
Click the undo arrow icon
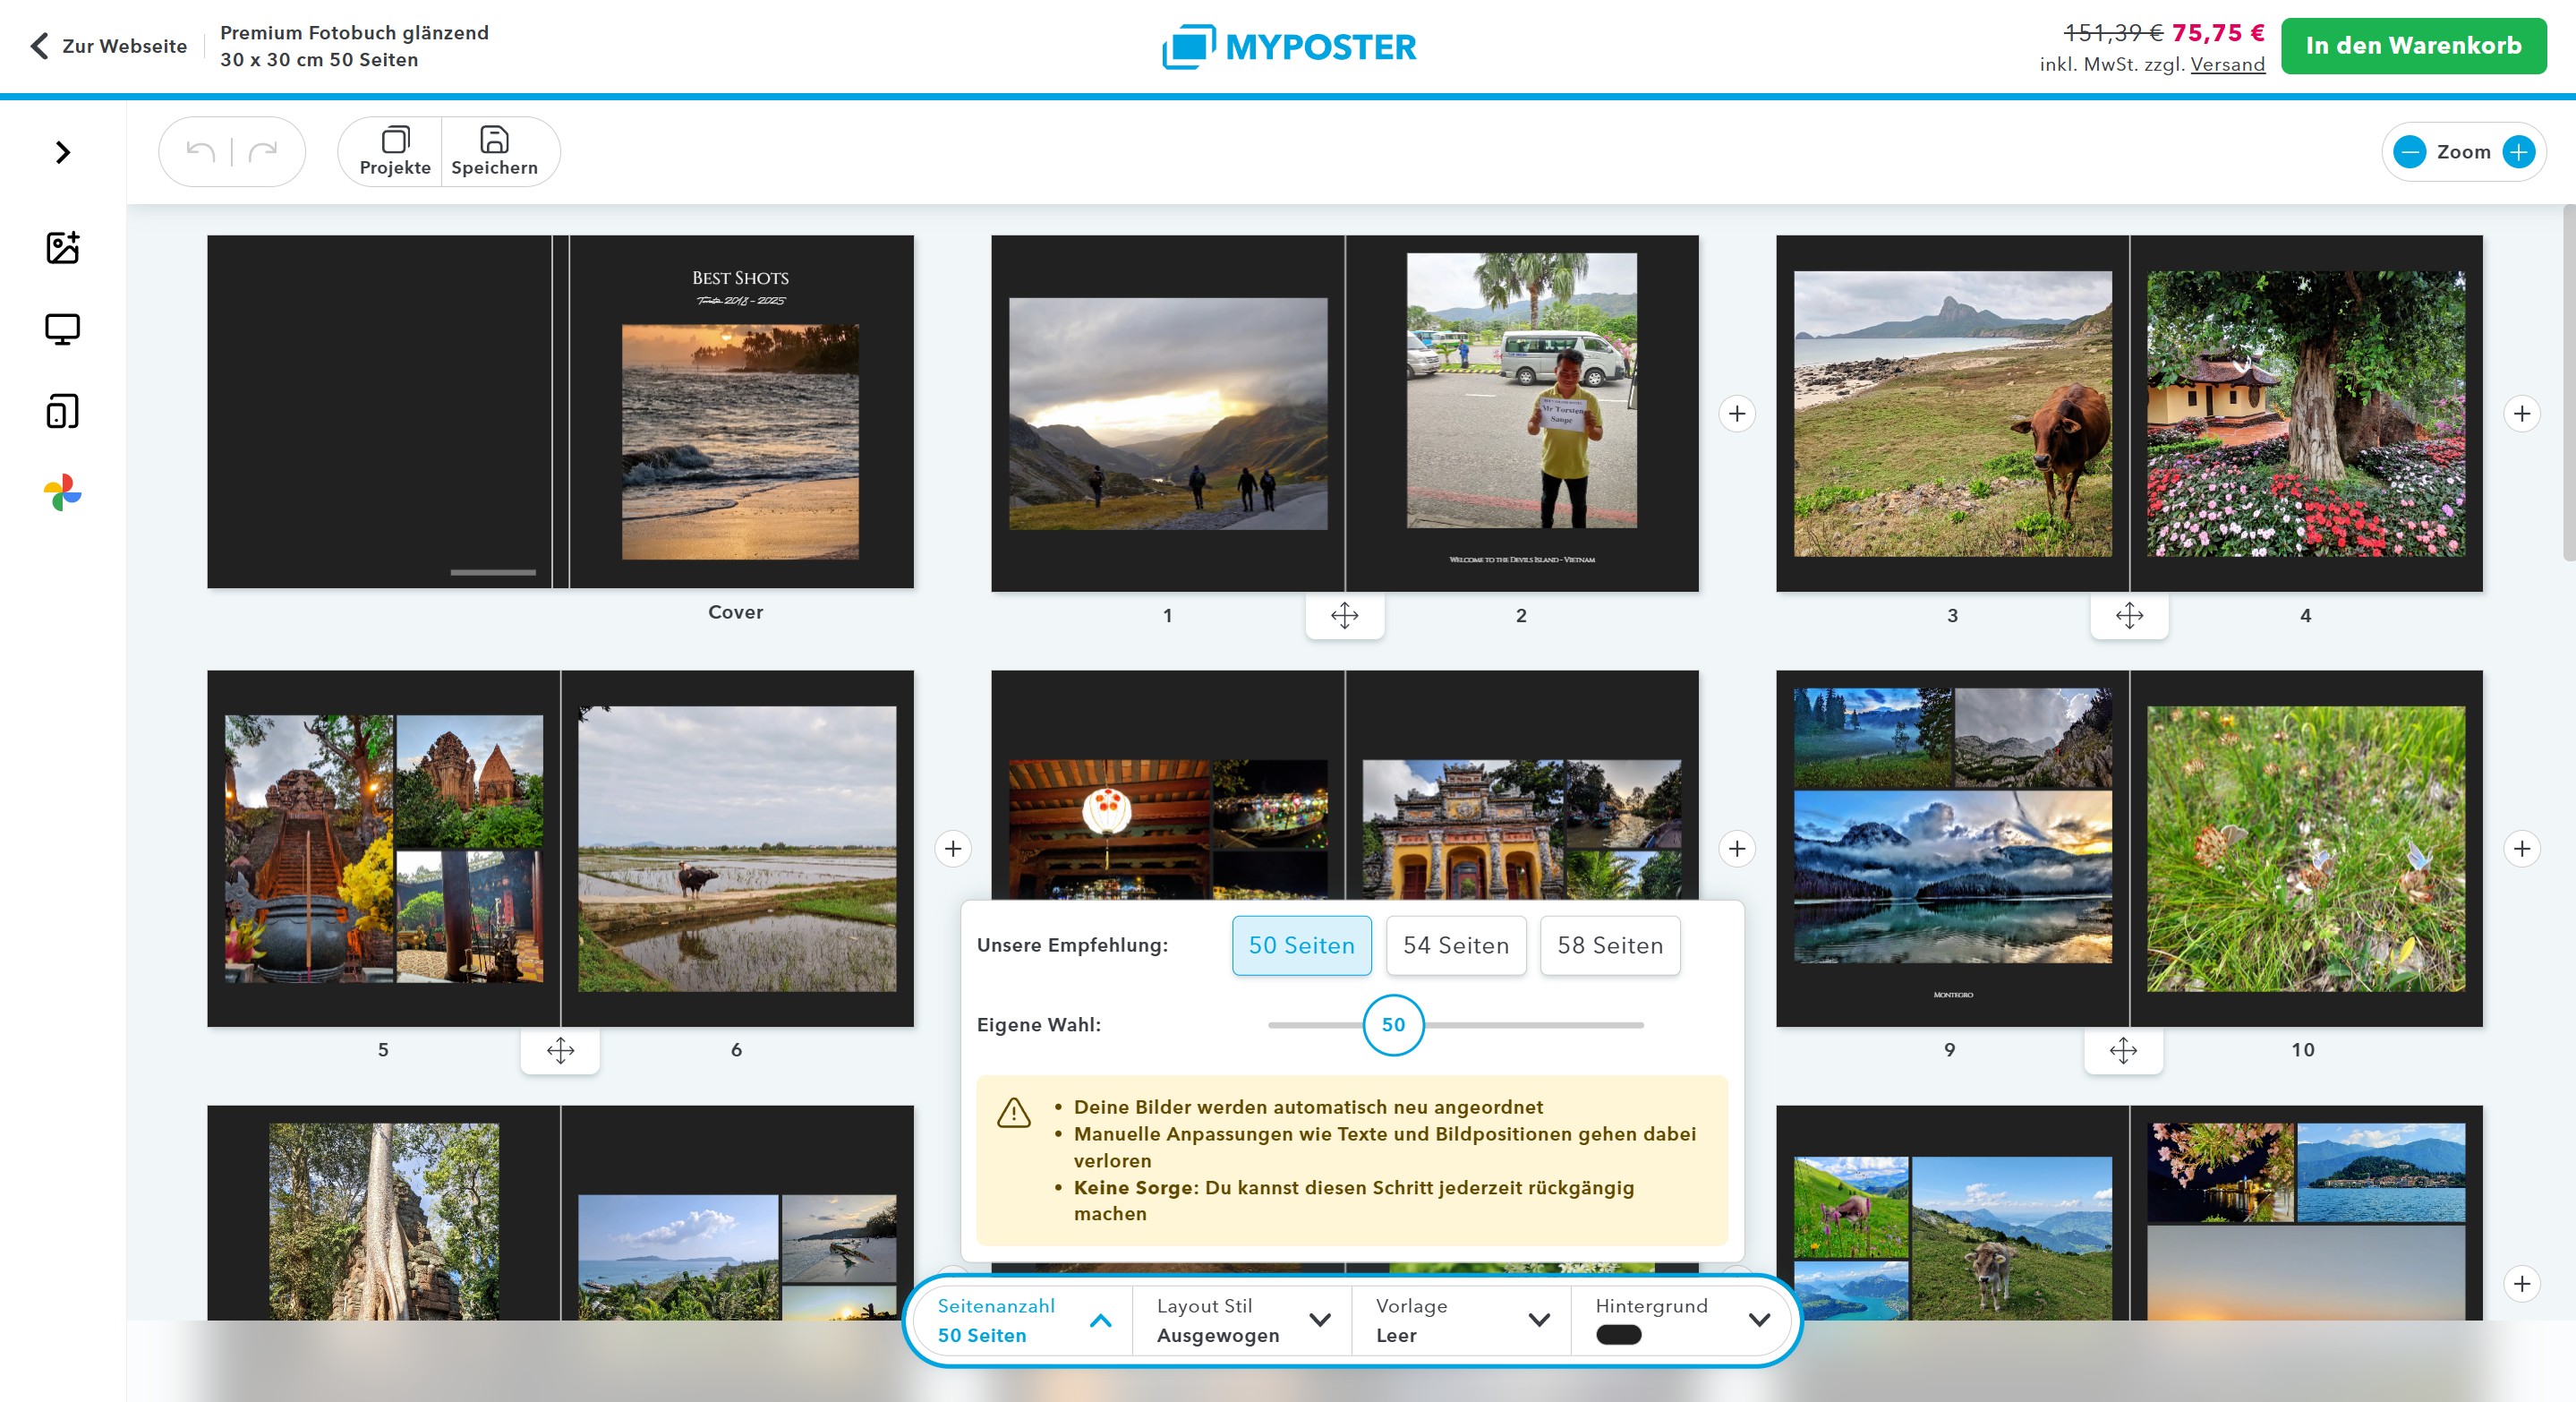coord(201,152)
